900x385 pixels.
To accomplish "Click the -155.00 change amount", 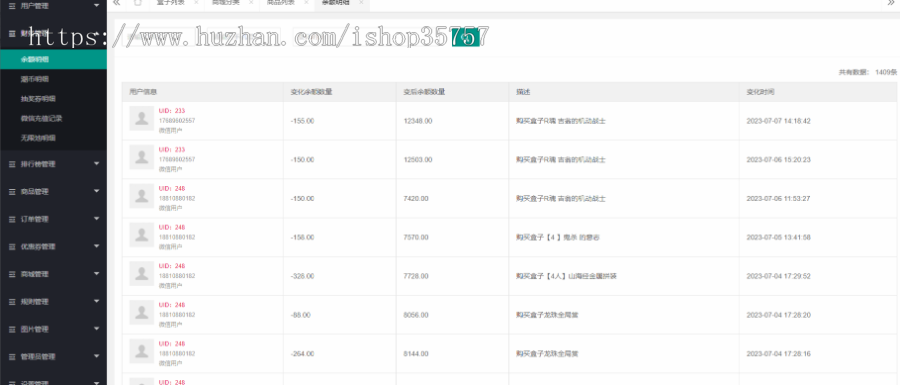I will click(302, 121).
